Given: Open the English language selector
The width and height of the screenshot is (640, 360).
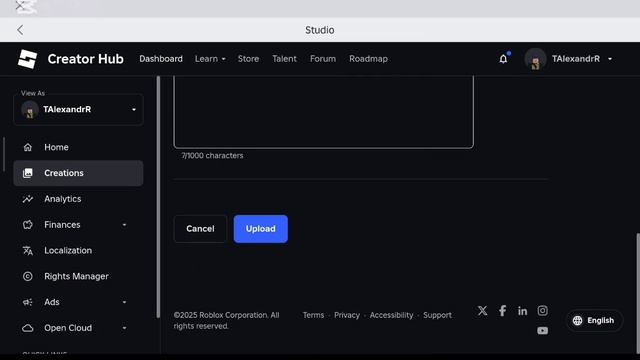Looking at the screenshot, I should [x=594, y=320].
